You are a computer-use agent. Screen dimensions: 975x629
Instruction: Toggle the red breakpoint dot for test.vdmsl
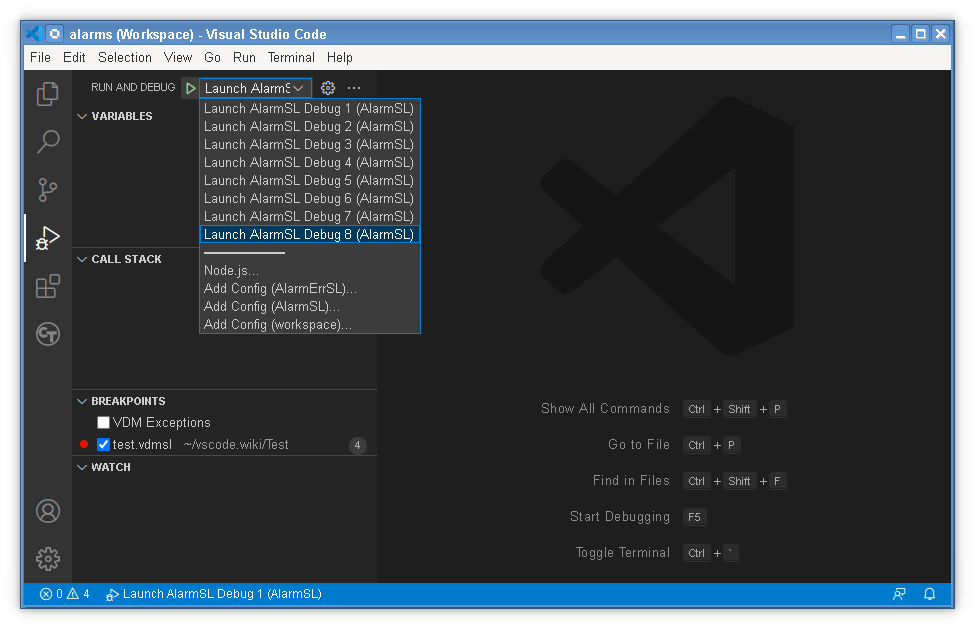tap(84, 444)
